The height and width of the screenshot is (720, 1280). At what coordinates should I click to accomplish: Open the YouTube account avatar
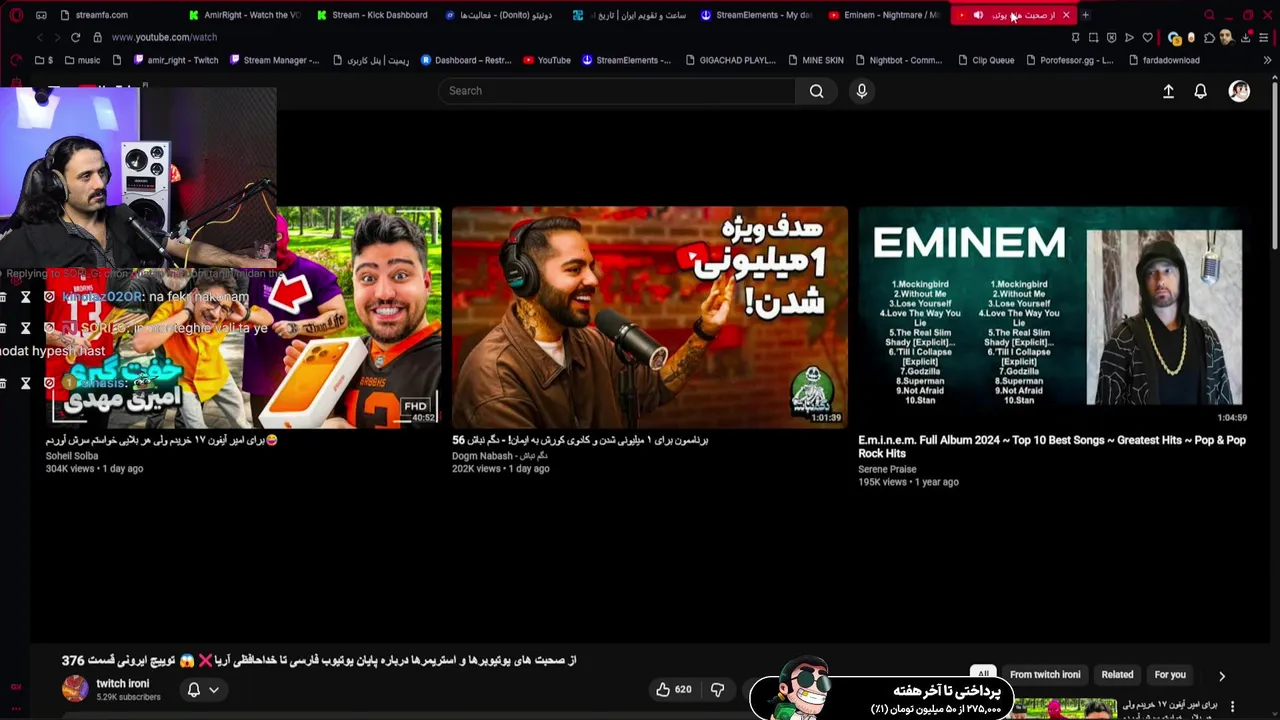(x=1239, y=91)
